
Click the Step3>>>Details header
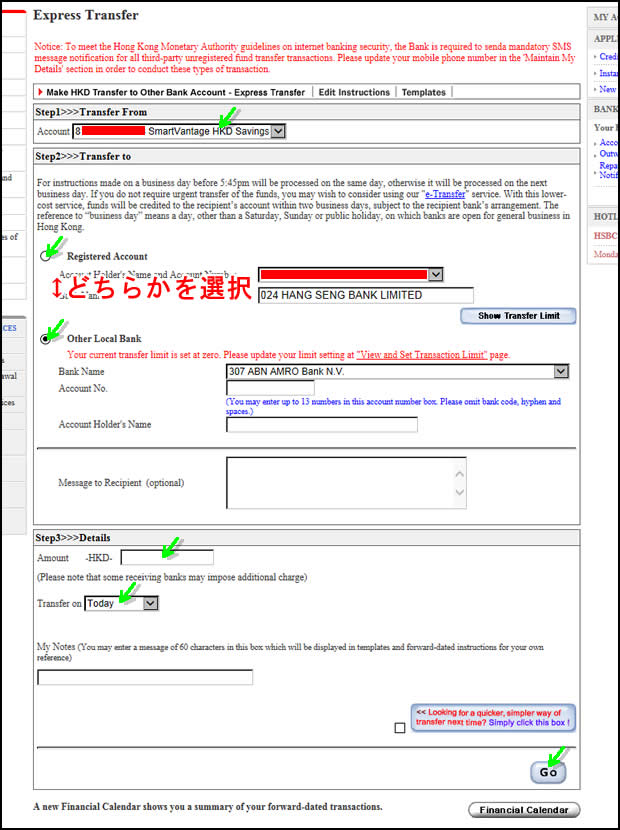(x=73, y=538)
